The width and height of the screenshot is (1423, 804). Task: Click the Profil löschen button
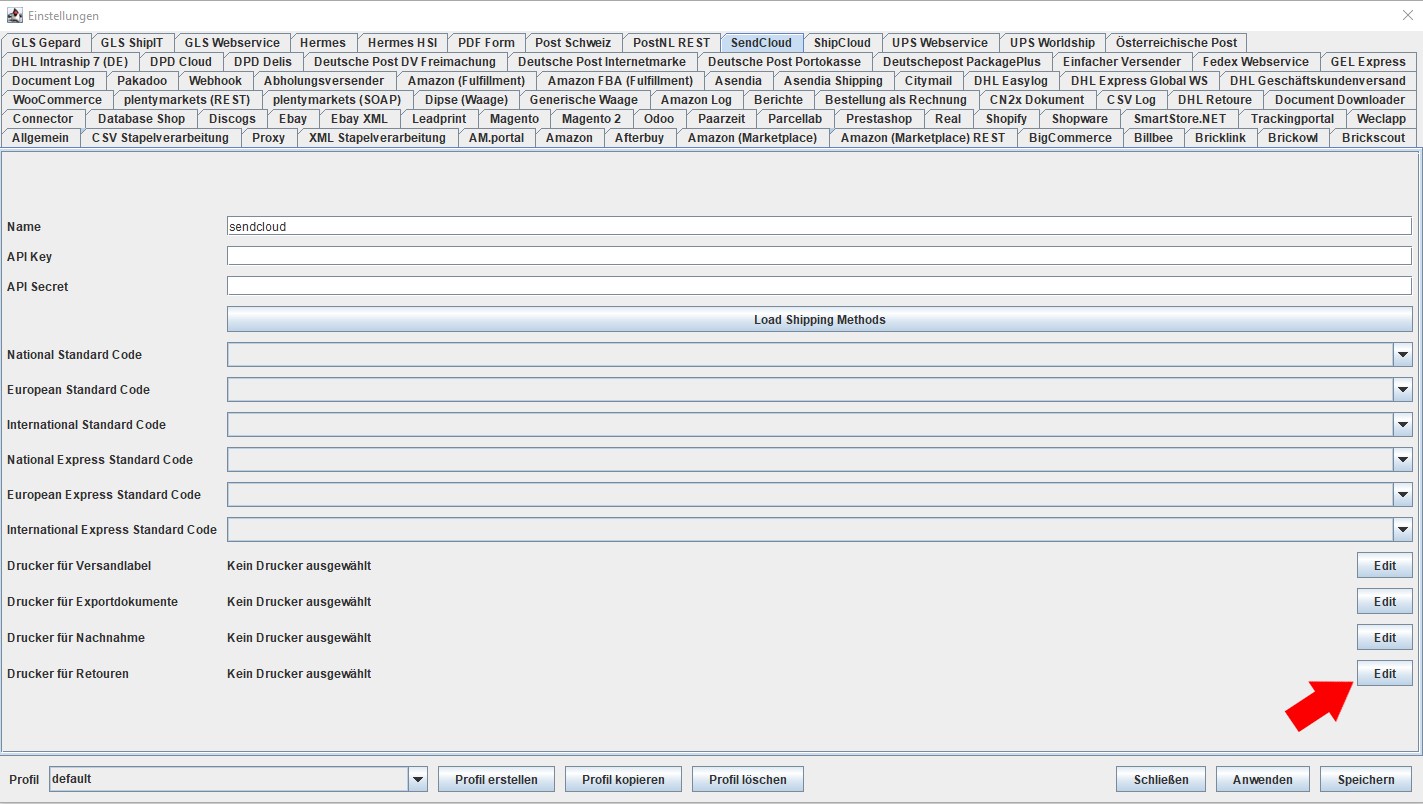tap(748, 779)
